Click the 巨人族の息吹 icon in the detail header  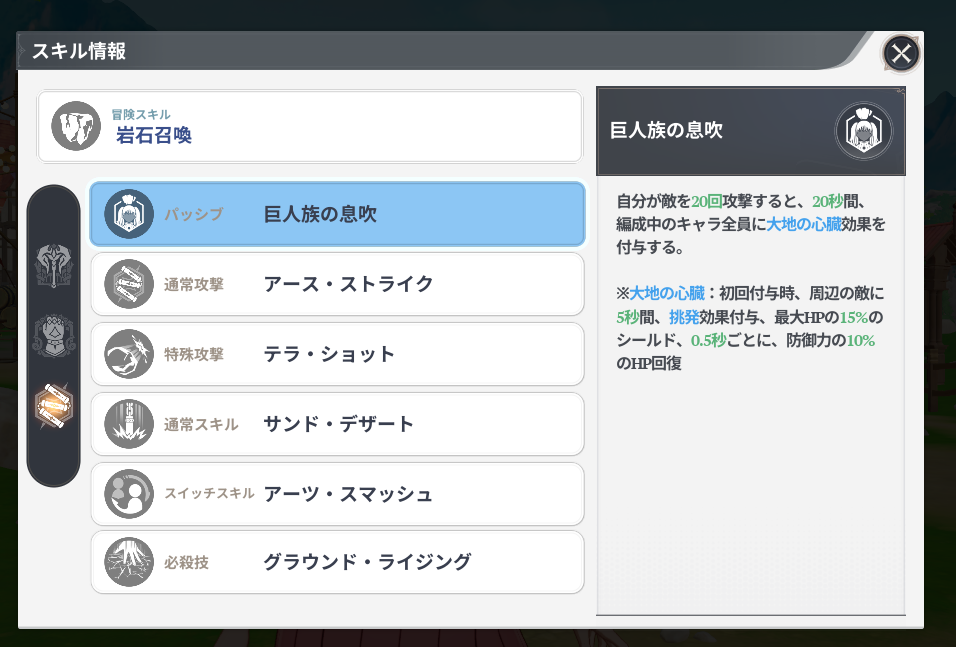(863, 130)
